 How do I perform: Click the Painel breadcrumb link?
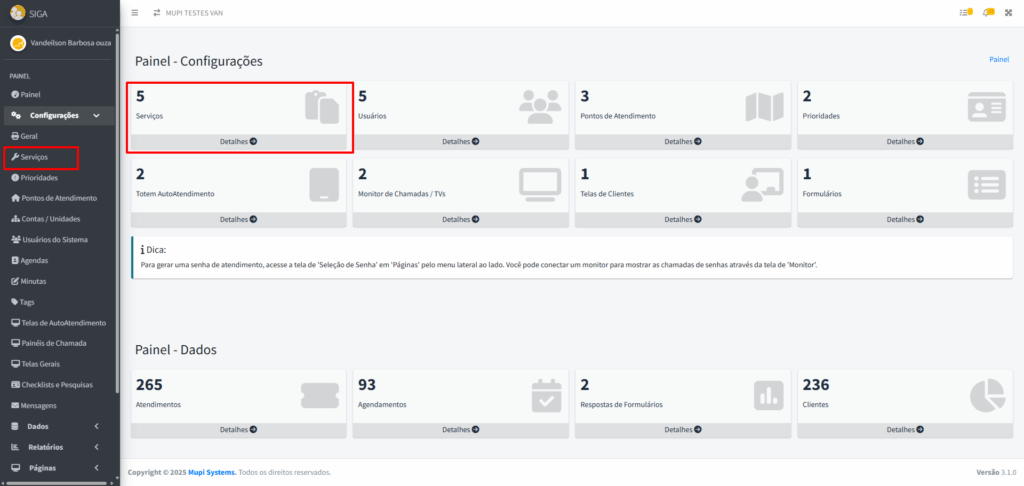tap(998, 59)
